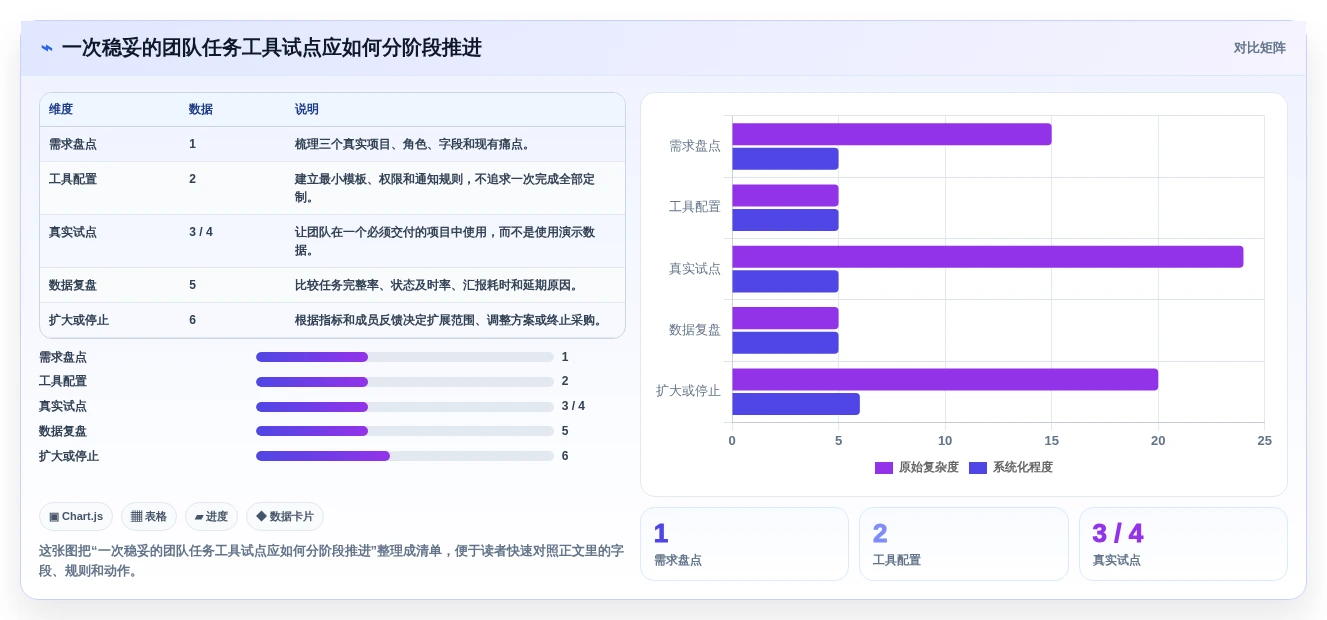Click the 说明 column header
1327x620 pixels.
[307, 109]
